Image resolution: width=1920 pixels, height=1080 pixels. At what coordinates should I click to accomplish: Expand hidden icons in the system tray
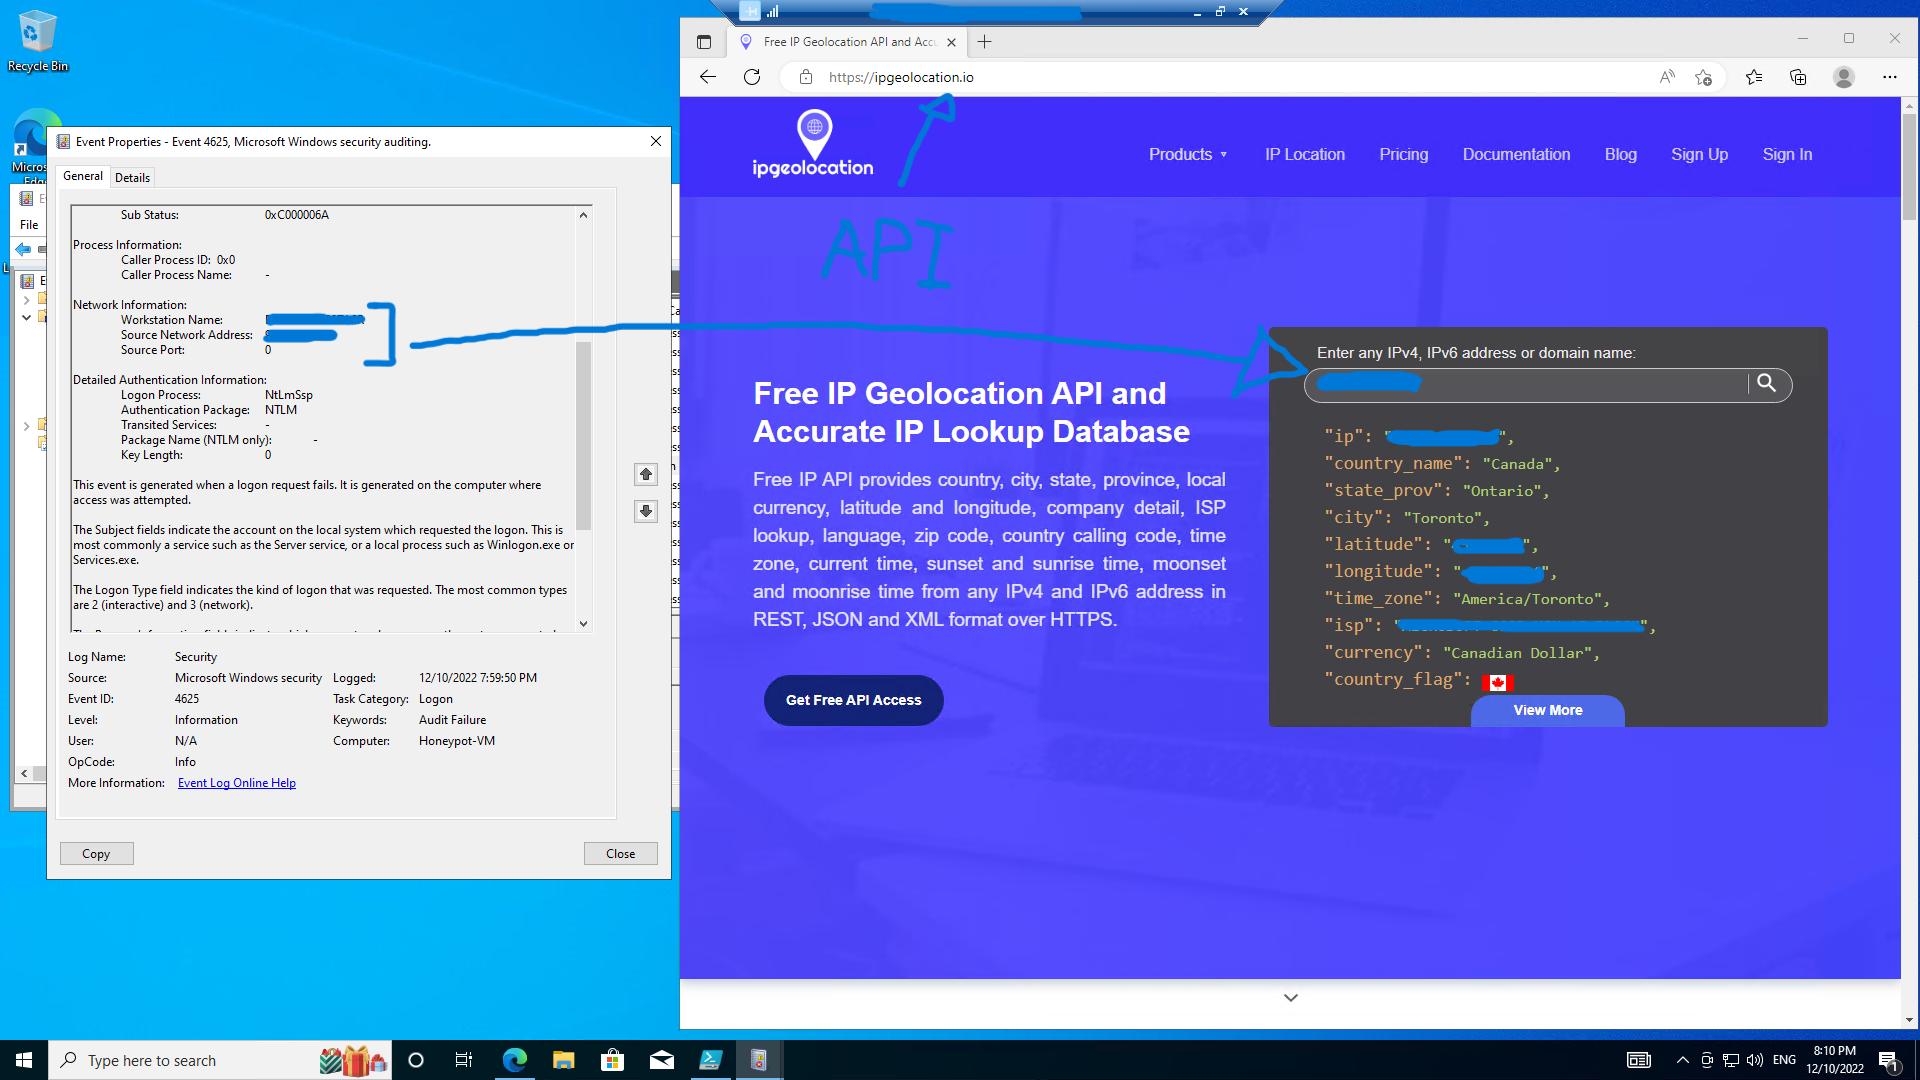(x=1683, y=1060)
